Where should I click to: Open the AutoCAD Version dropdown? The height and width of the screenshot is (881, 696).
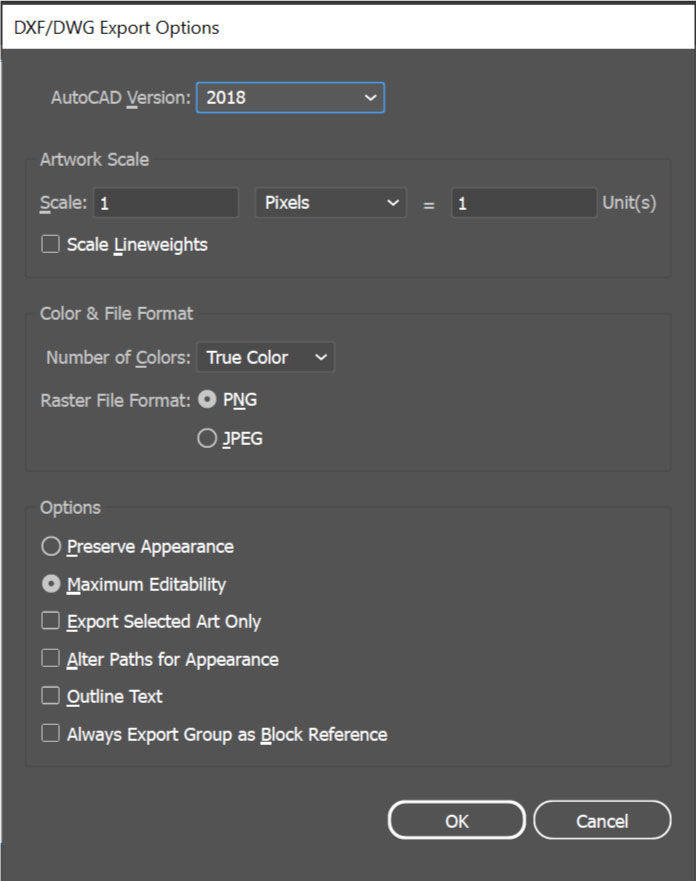pyautogui.click(x=290, y=97)
